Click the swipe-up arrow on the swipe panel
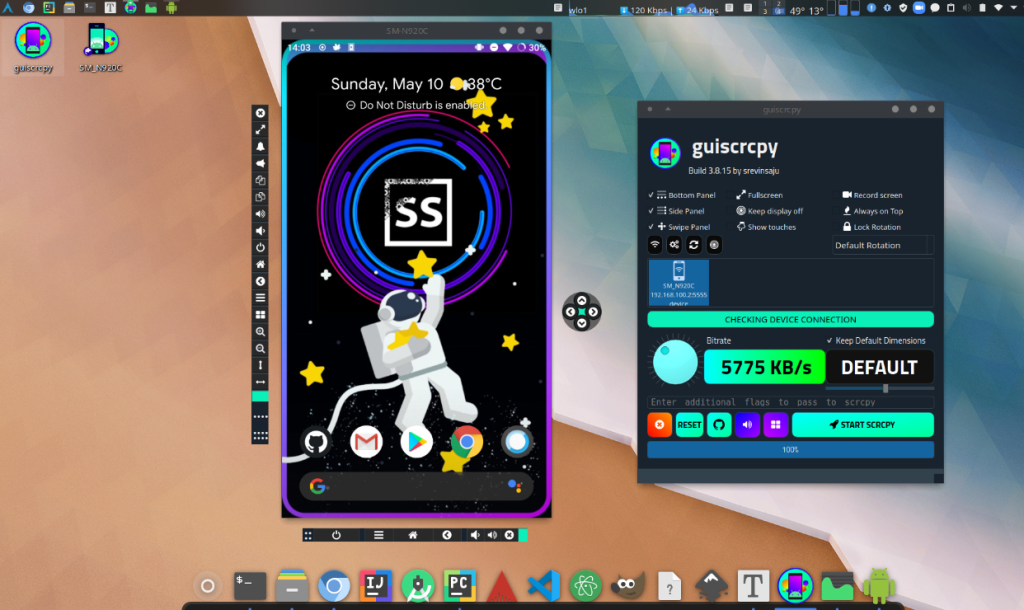 click(x=581, y=300)
